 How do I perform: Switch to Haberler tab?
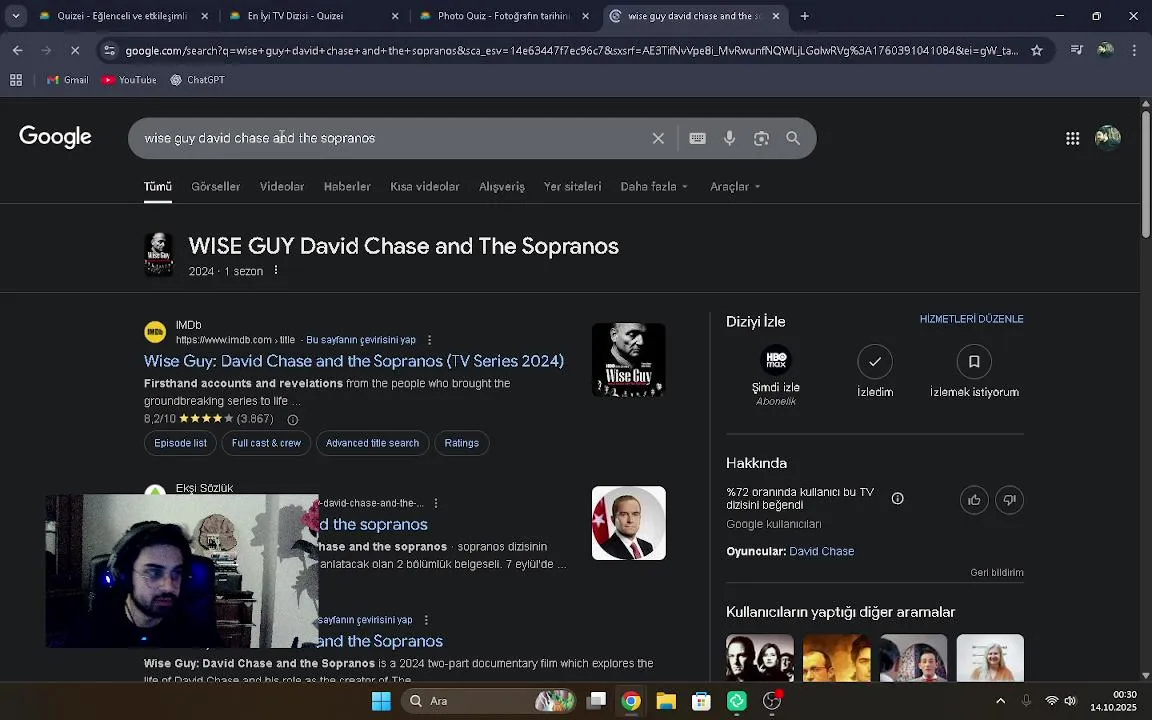click(x=347, y=187)
